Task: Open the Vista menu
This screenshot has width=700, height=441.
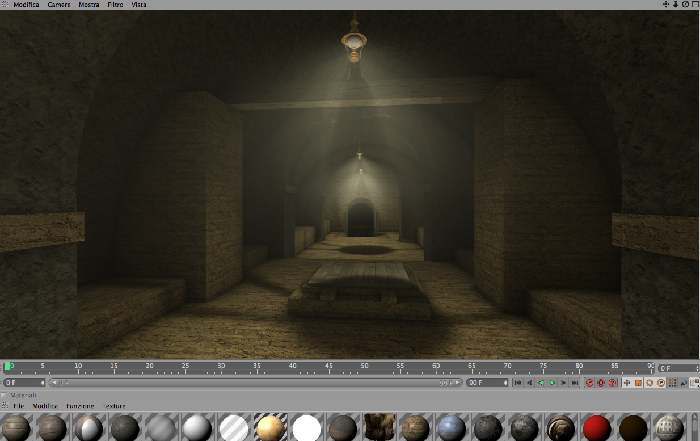Action: pos(139,4)
